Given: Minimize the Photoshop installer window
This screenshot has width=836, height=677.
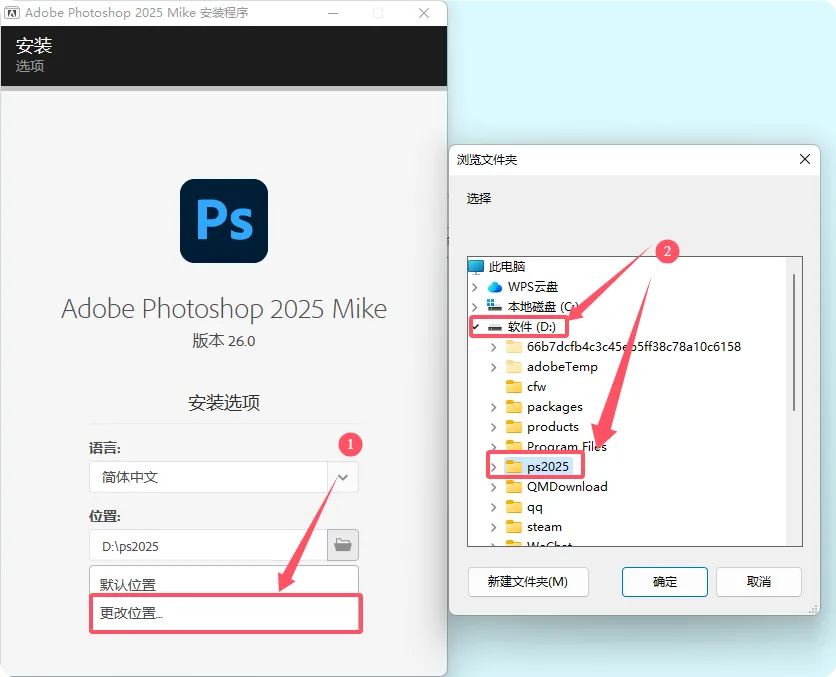Looking at the screenshot, I should (333, 13).
